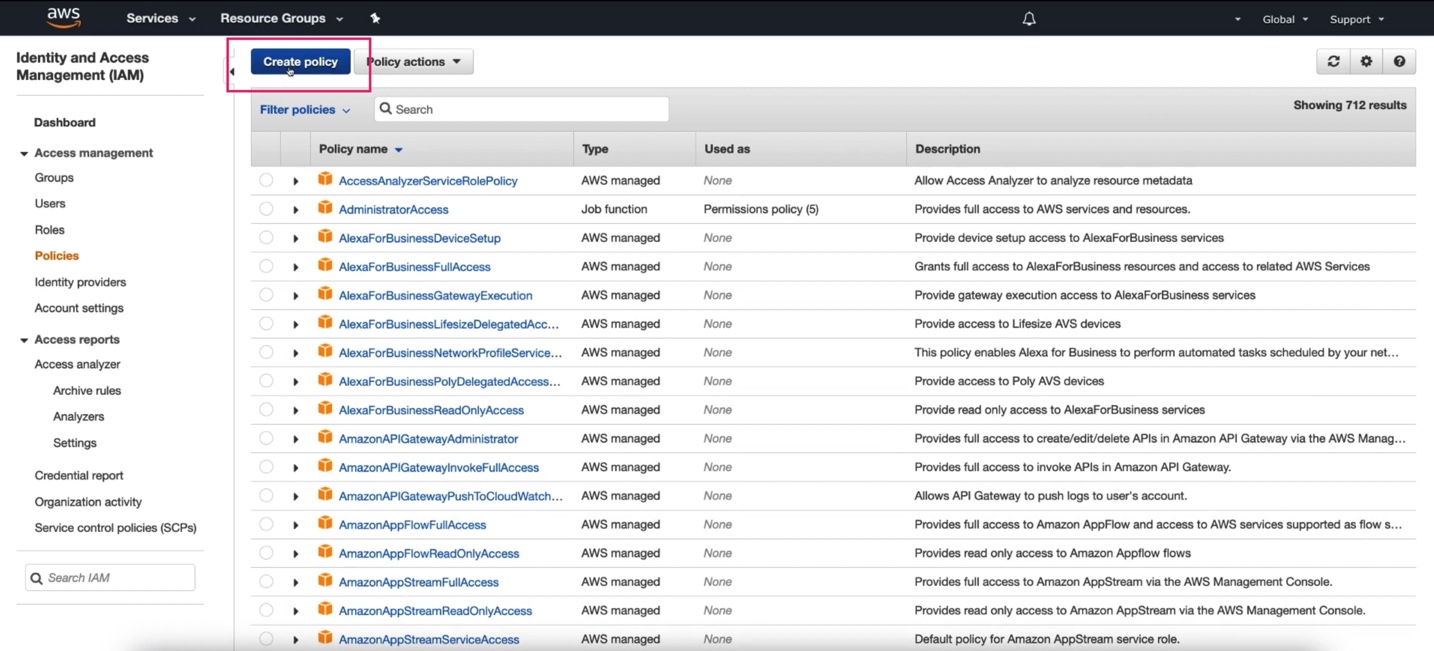Image resolution: width=1434 pixels, height=651 pixels.
Task: Open the Support dropdown
Action: (1357, 19)
